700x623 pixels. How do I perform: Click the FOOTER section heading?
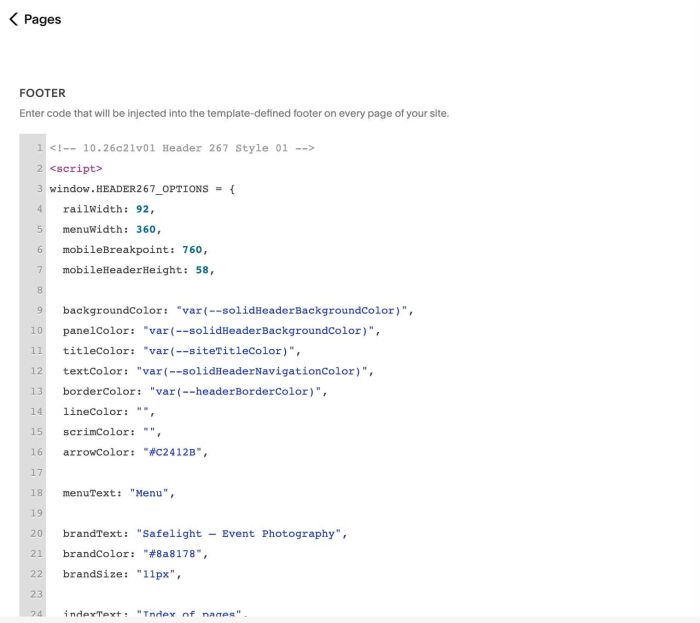(42, 93)
